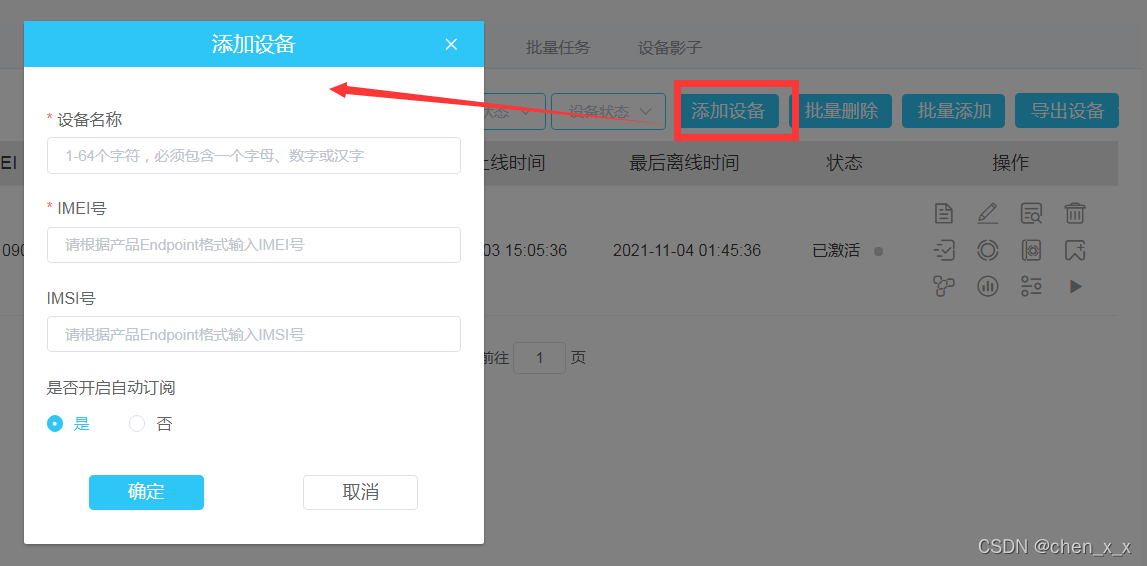
Task: Click the play triangle icon in the device row
Action: (x=1075, y=286)
